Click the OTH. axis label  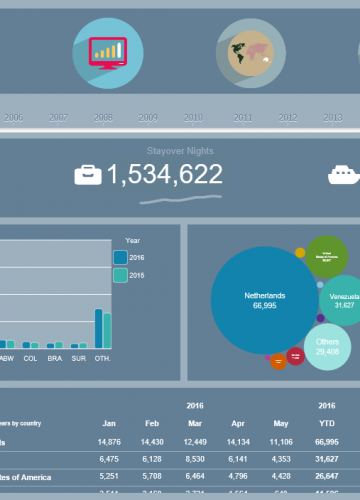103,359
